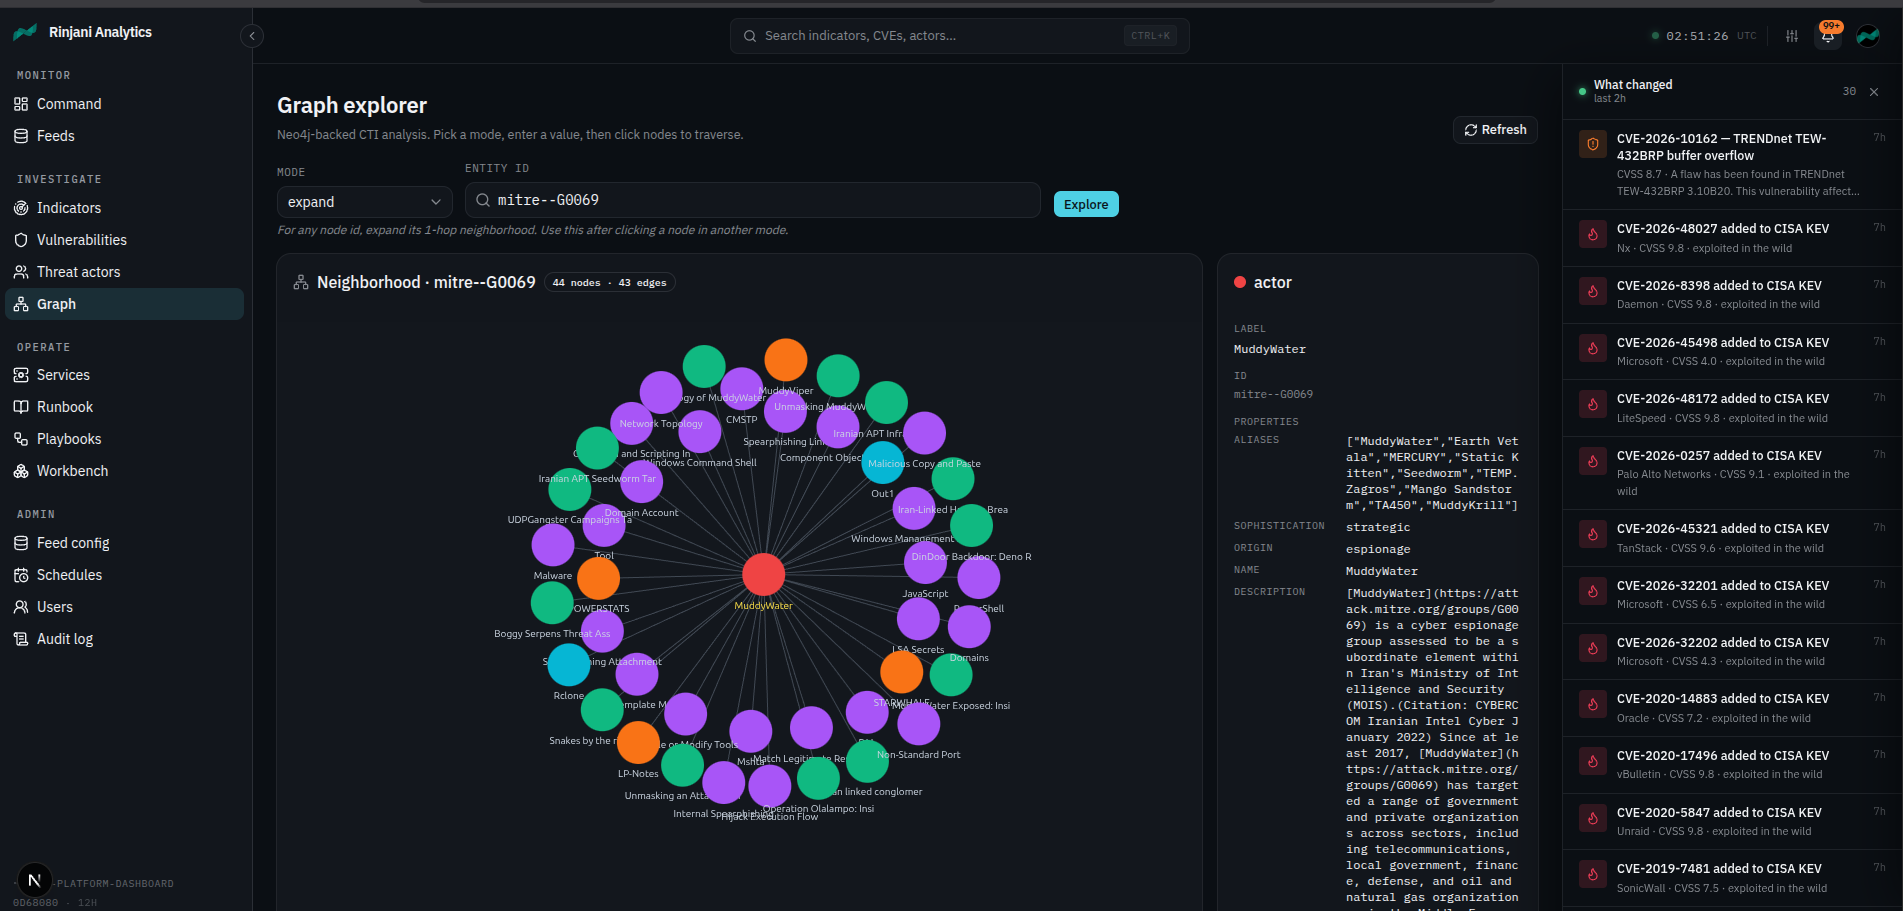
Task: Click the flame icon for CVE-2020-17496
Action: click(1592, 762)
